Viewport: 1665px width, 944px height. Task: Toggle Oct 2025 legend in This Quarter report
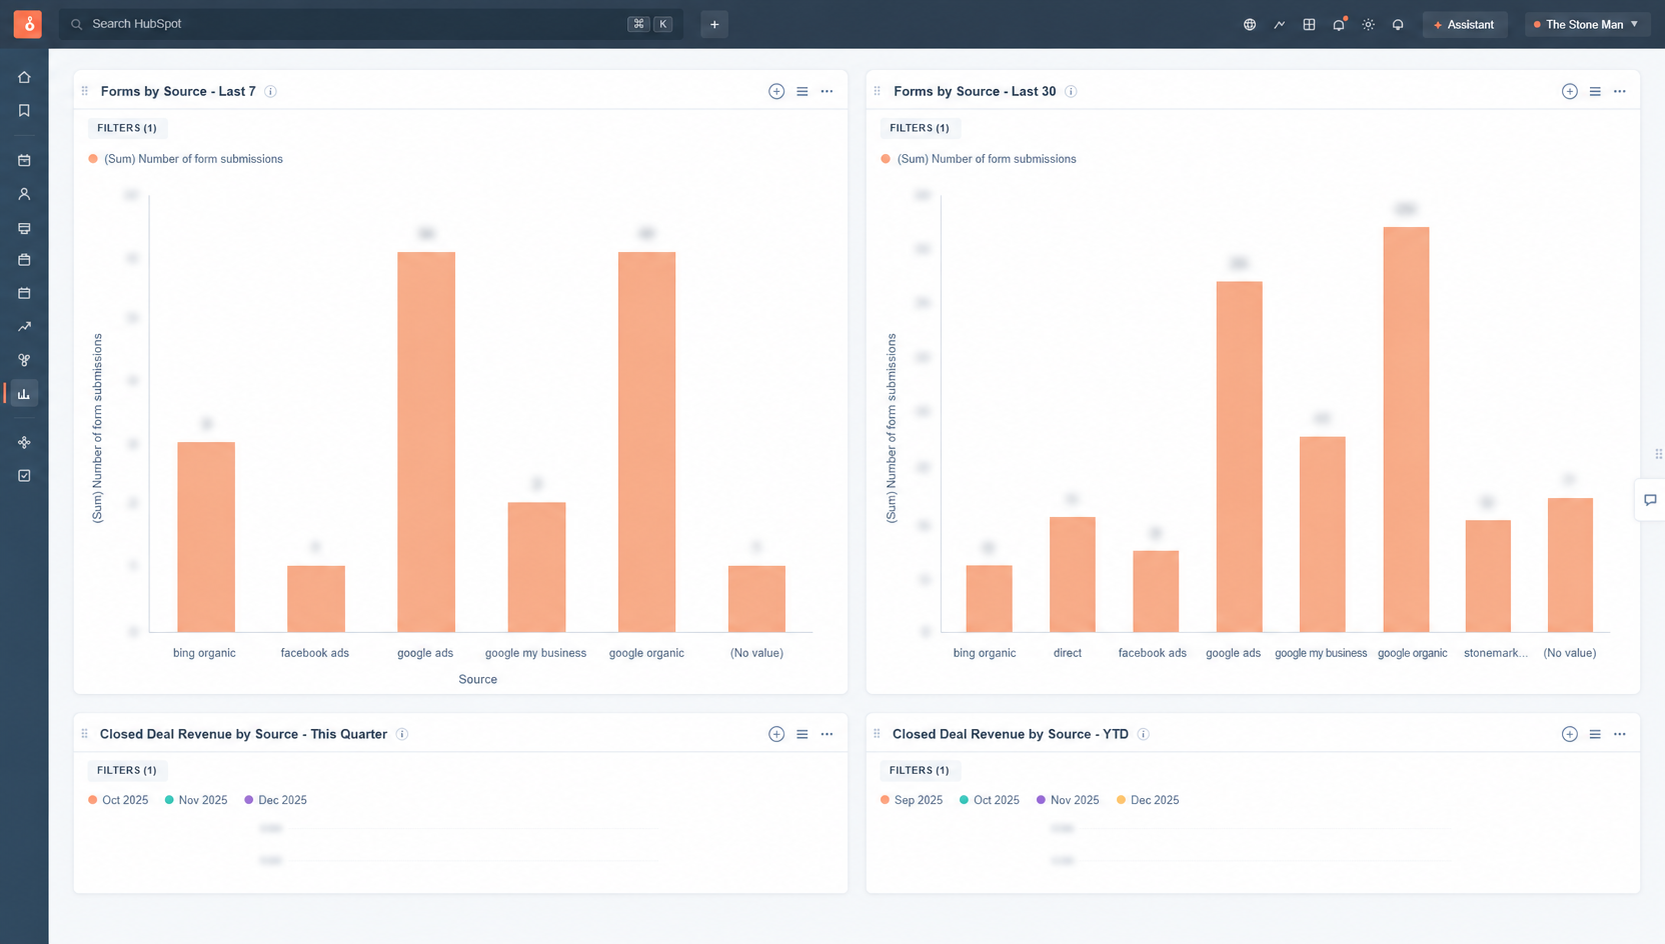click(118, 800)
